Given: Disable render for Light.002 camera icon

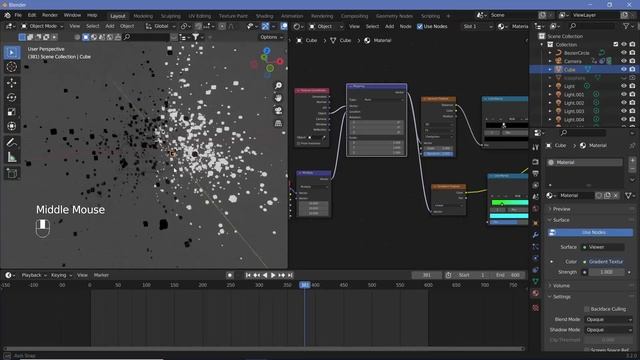Looking at the screenshot, I should coord(632,103).
